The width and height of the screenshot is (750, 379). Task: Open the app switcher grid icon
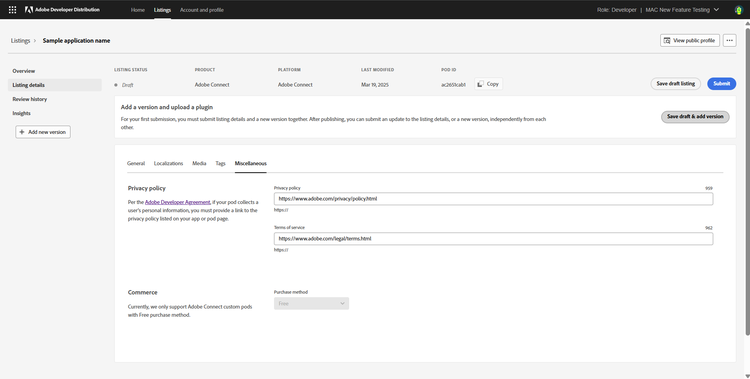12,10
